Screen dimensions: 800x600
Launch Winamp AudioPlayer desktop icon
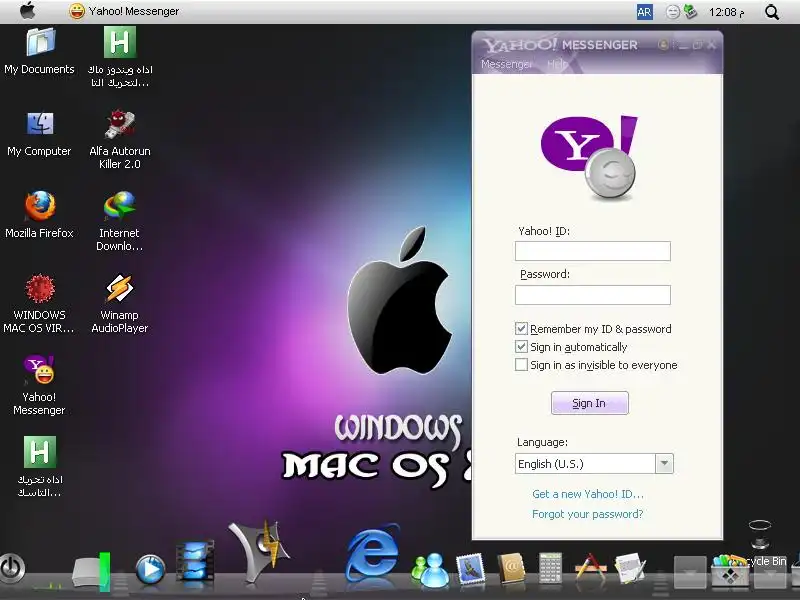[120, 304]
